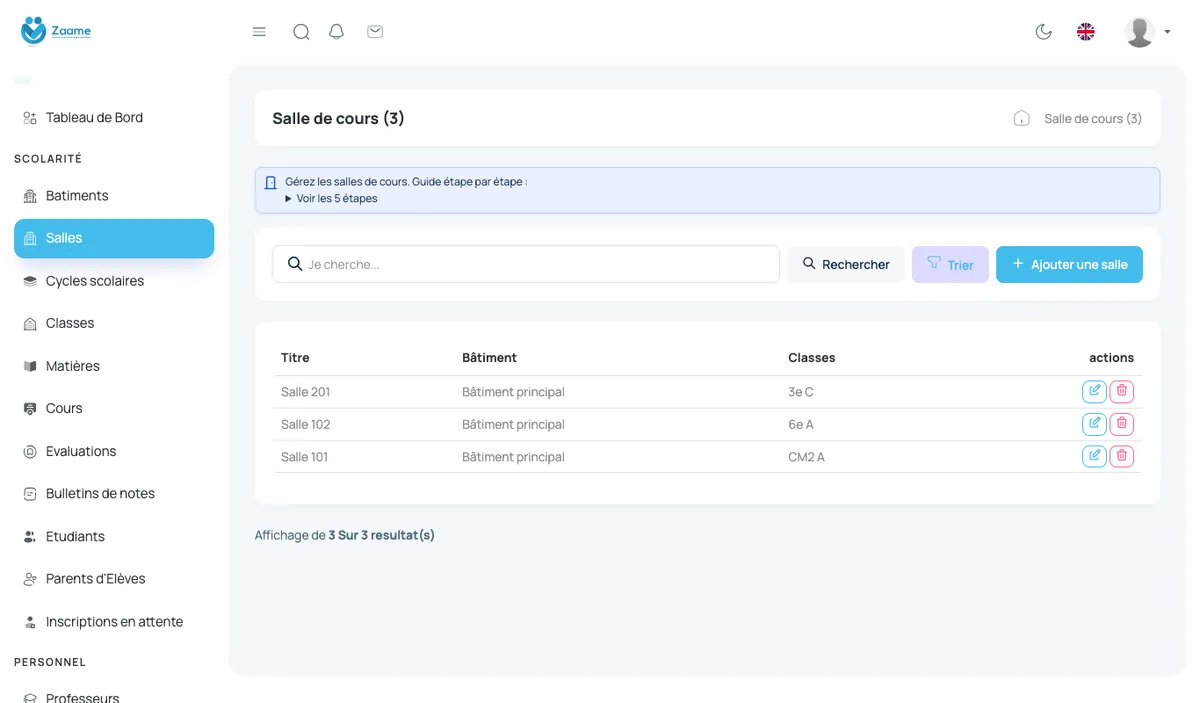Image resolution: width=1200 pixels, height=703 pixels.
Task: Delete Salle 201 with the trash icon
Action: (x=1122, y=391)
